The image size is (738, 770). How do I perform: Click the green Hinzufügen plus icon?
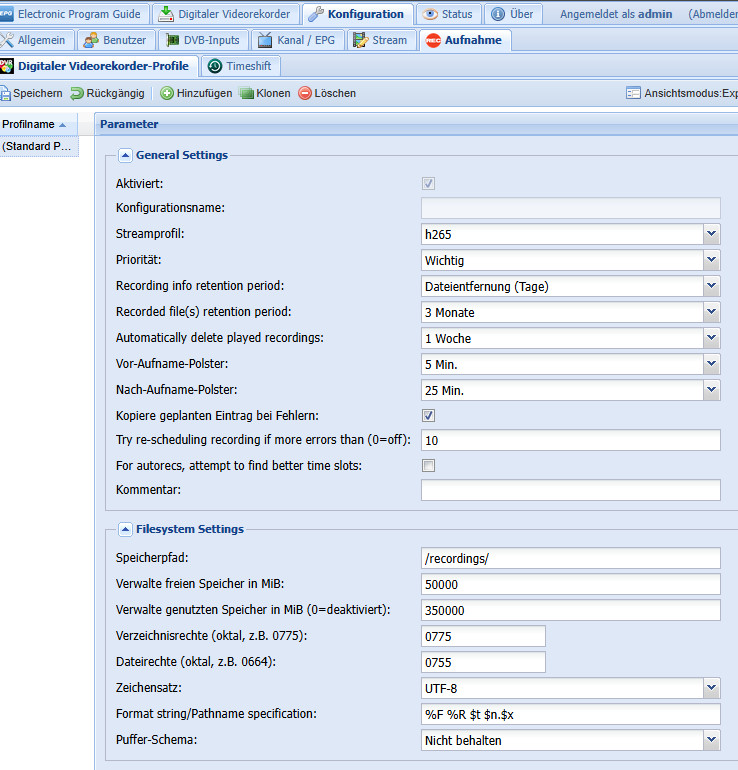pyautogui.click(x=167, y=93)
